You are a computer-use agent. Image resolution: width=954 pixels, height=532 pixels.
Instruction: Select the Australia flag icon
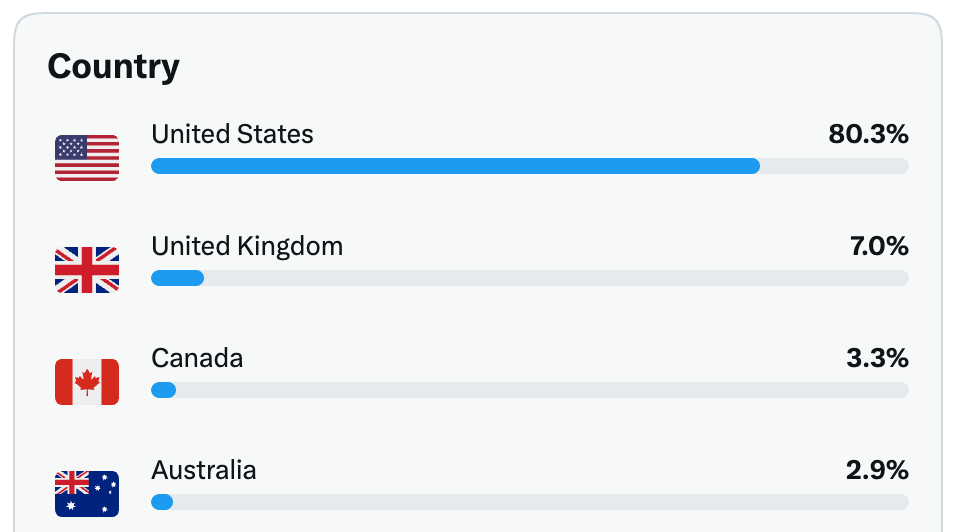click(x=87, y=494)
